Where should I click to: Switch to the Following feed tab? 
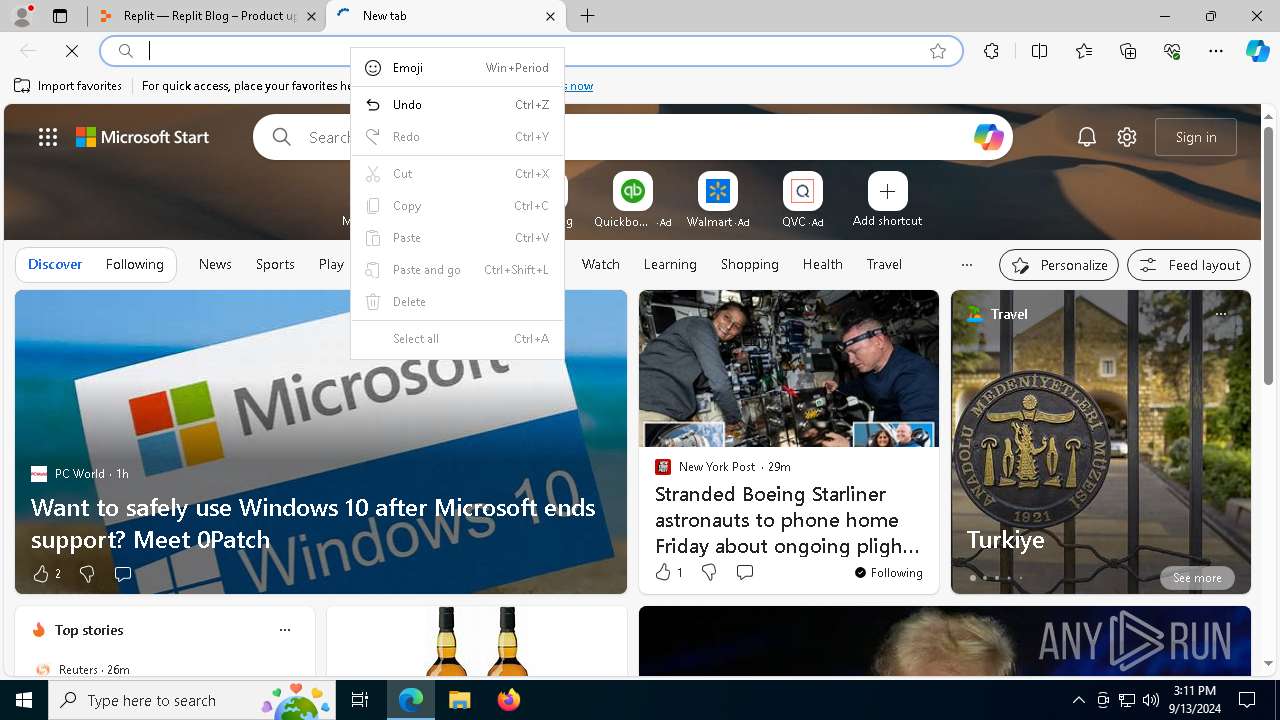134,265
